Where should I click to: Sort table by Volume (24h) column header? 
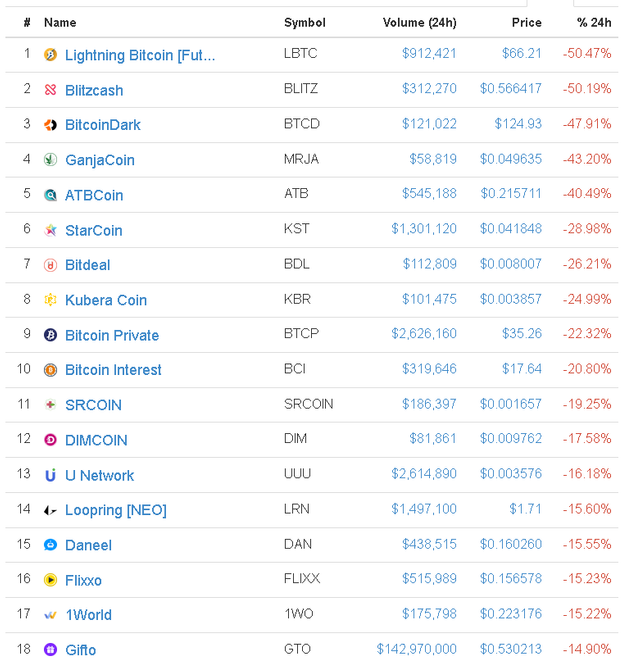pyautogui.click(x=419, y=22)
